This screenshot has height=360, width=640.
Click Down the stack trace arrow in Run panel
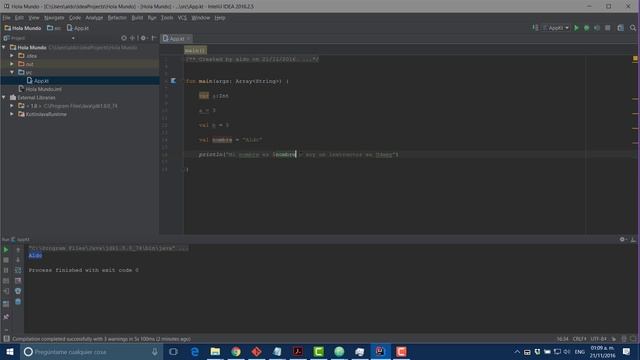click(18, 260)
